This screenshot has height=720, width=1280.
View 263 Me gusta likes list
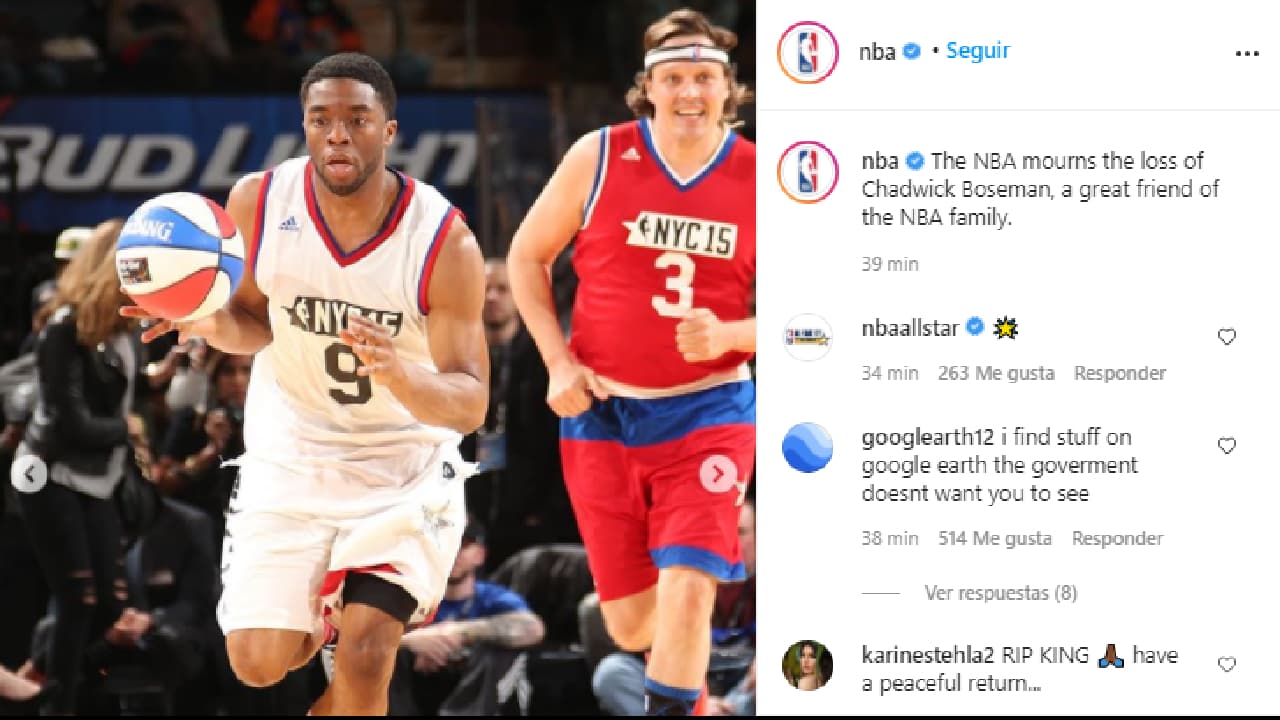pos(996,373)
